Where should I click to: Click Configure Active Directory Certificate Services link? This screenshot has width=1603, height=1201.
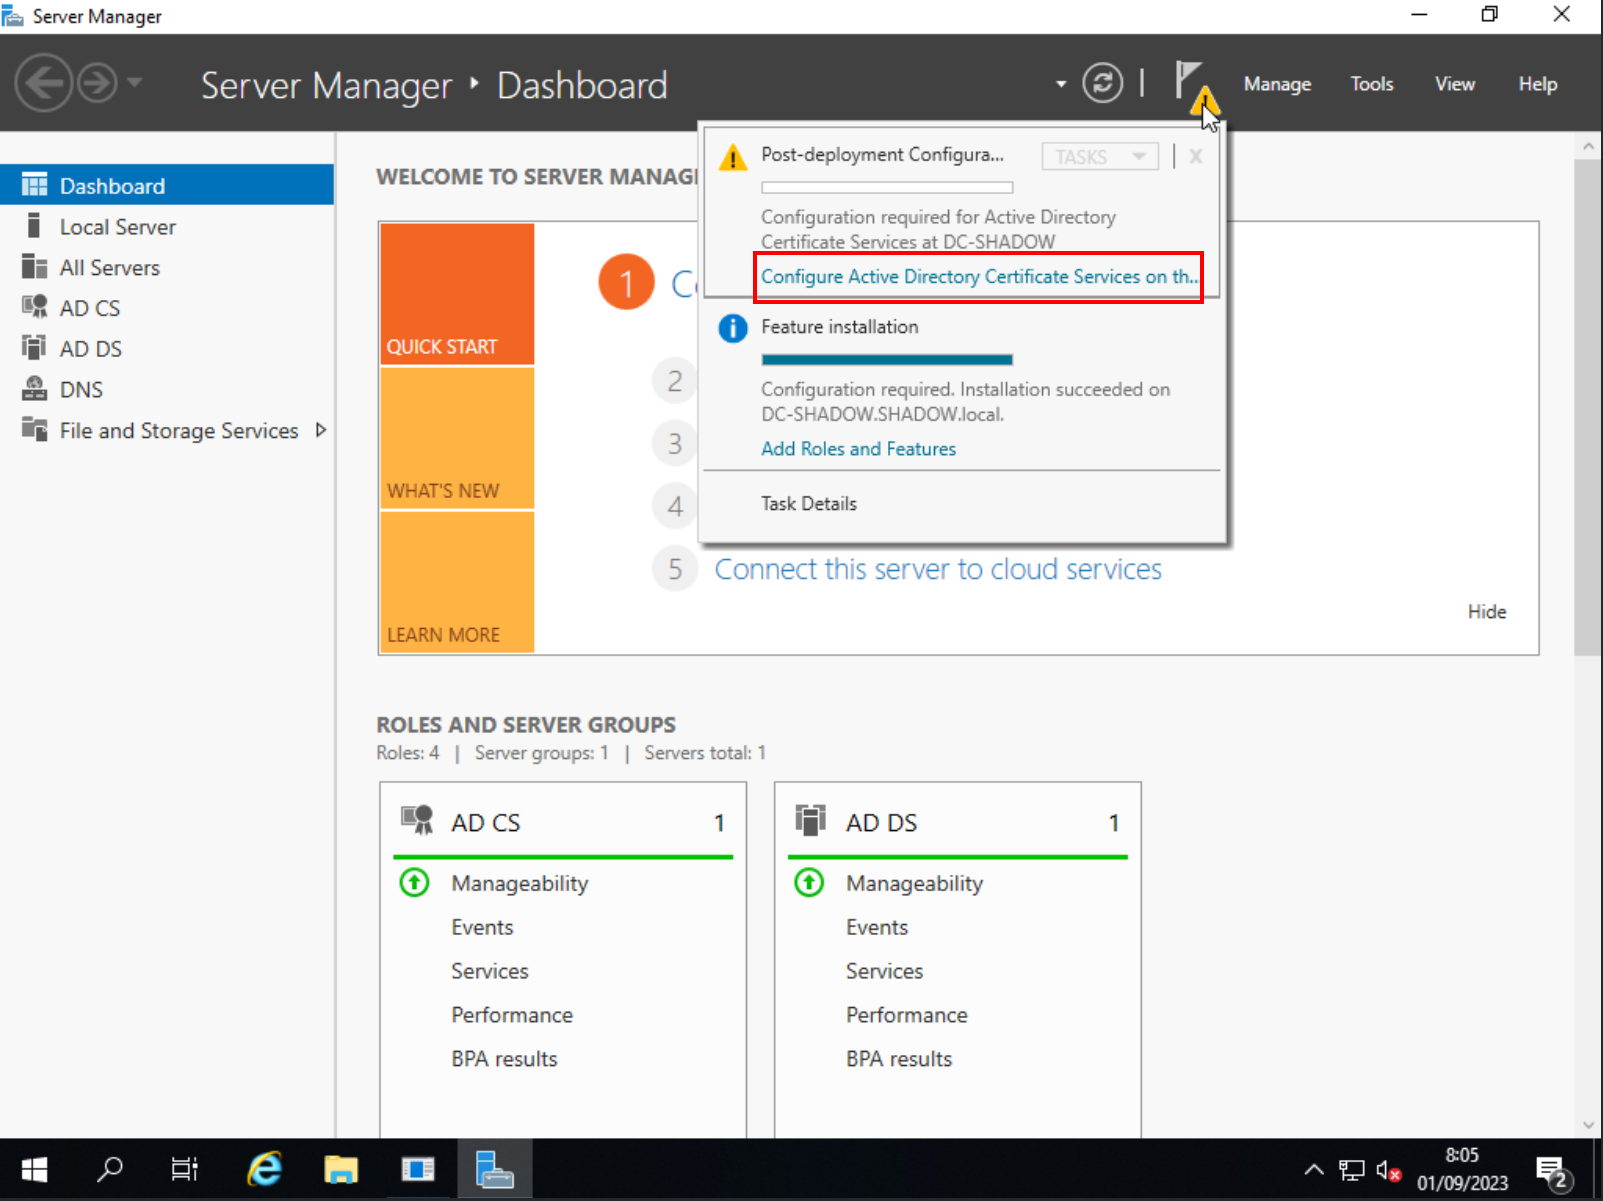click(978, 277)
